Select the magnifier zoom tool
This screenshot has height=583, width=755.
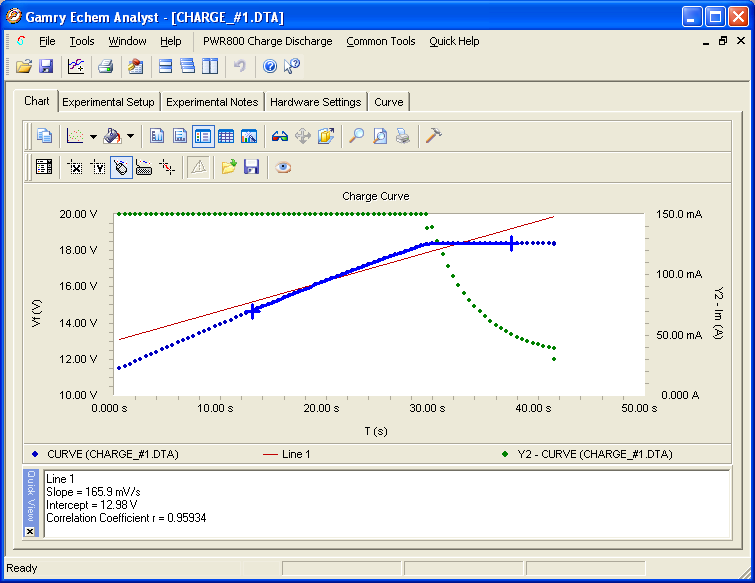(x=356, y=136)
